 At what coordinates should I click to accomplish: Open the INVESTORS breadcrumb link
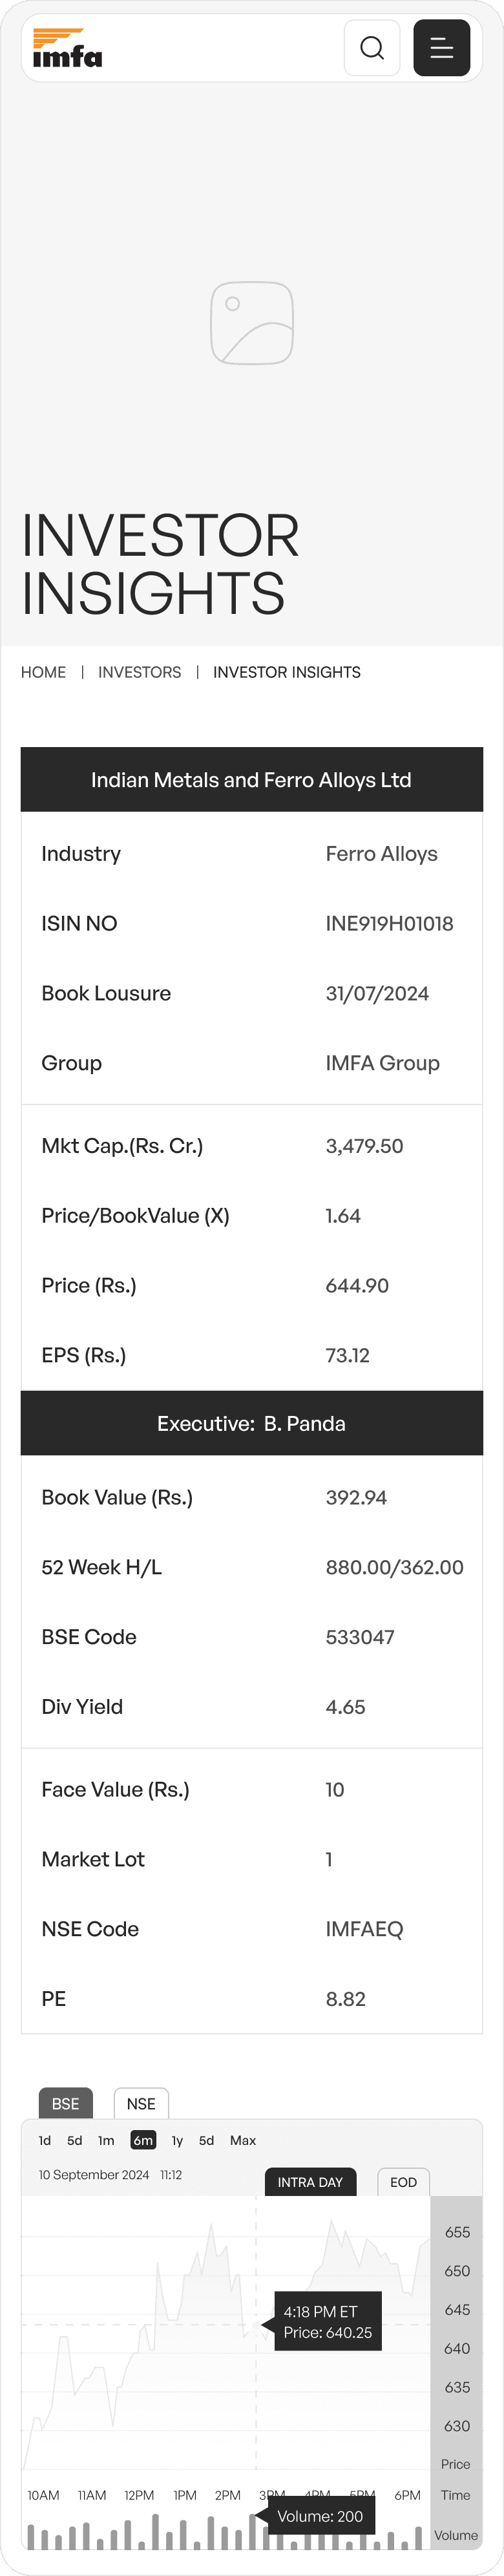click(139, 672)
